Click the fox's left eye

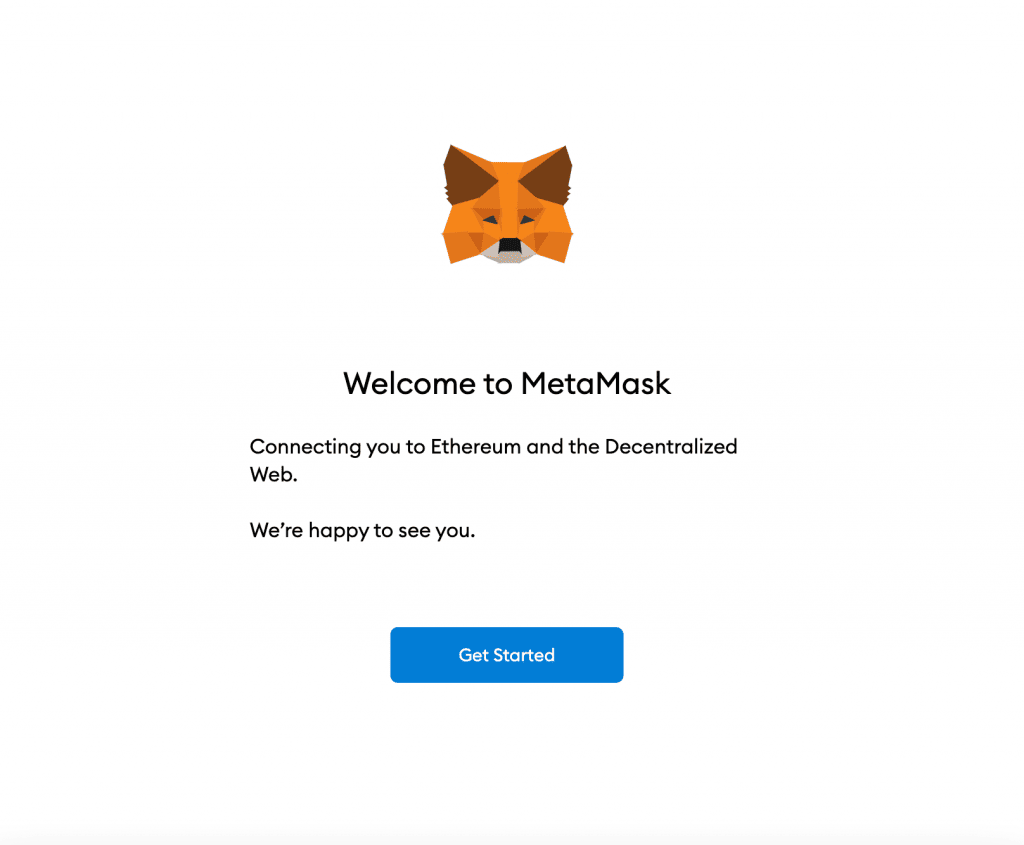[x=490, y=220]
